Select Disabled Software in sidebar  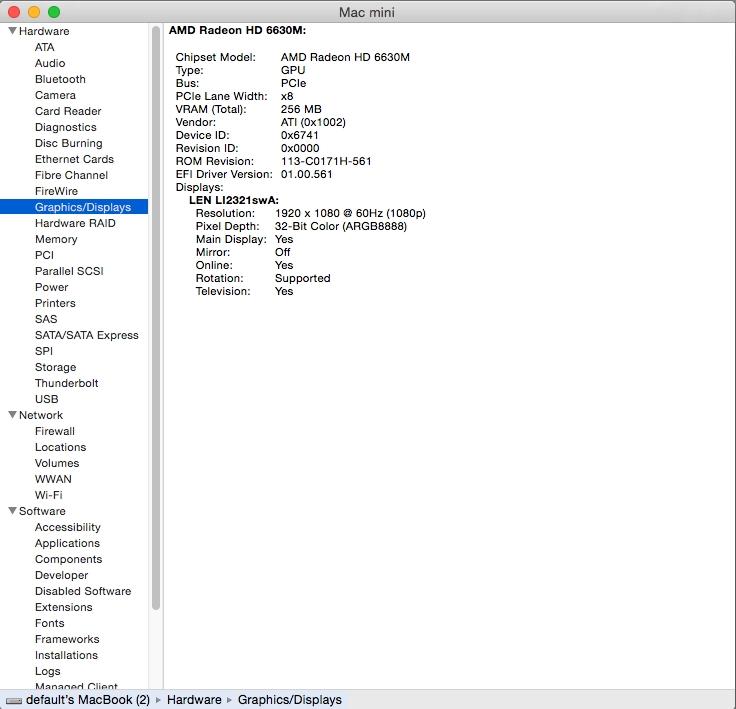coord(83,591)
